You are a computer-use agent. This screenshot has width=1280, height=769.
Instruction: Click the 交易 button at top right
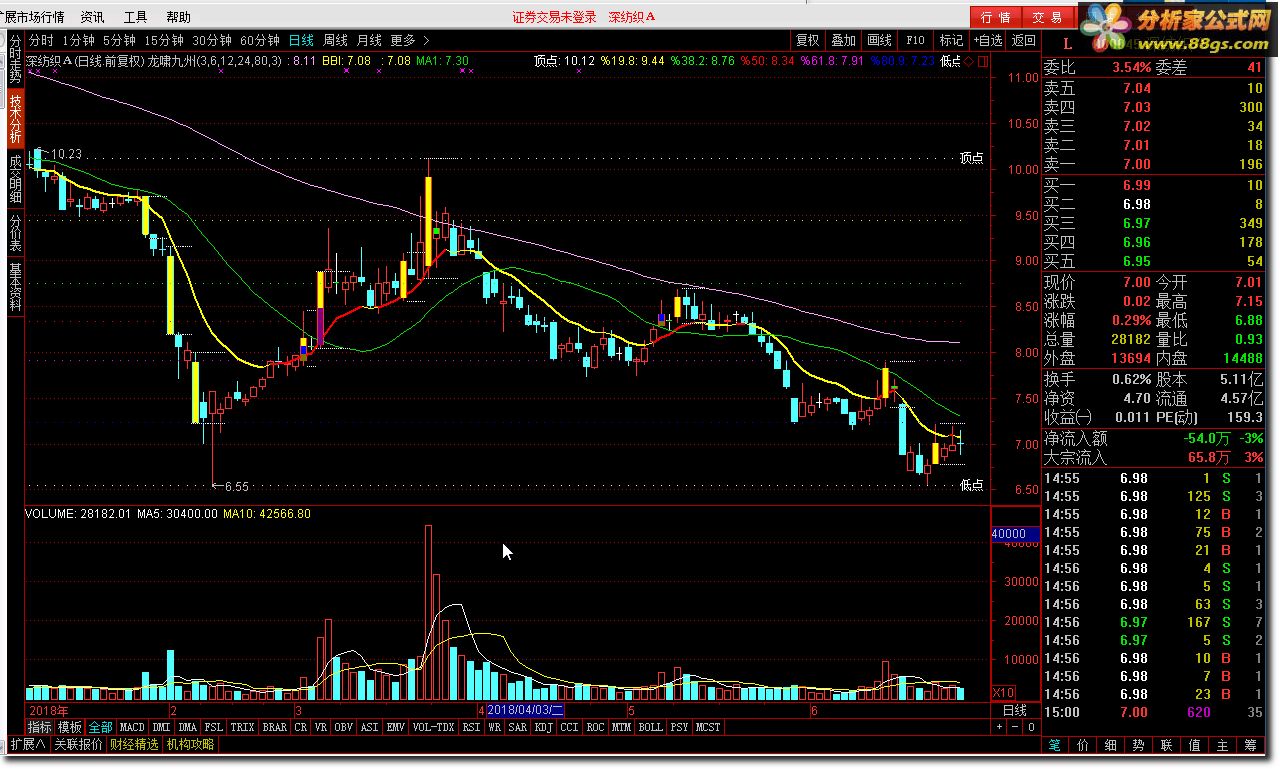[1047, 17]
